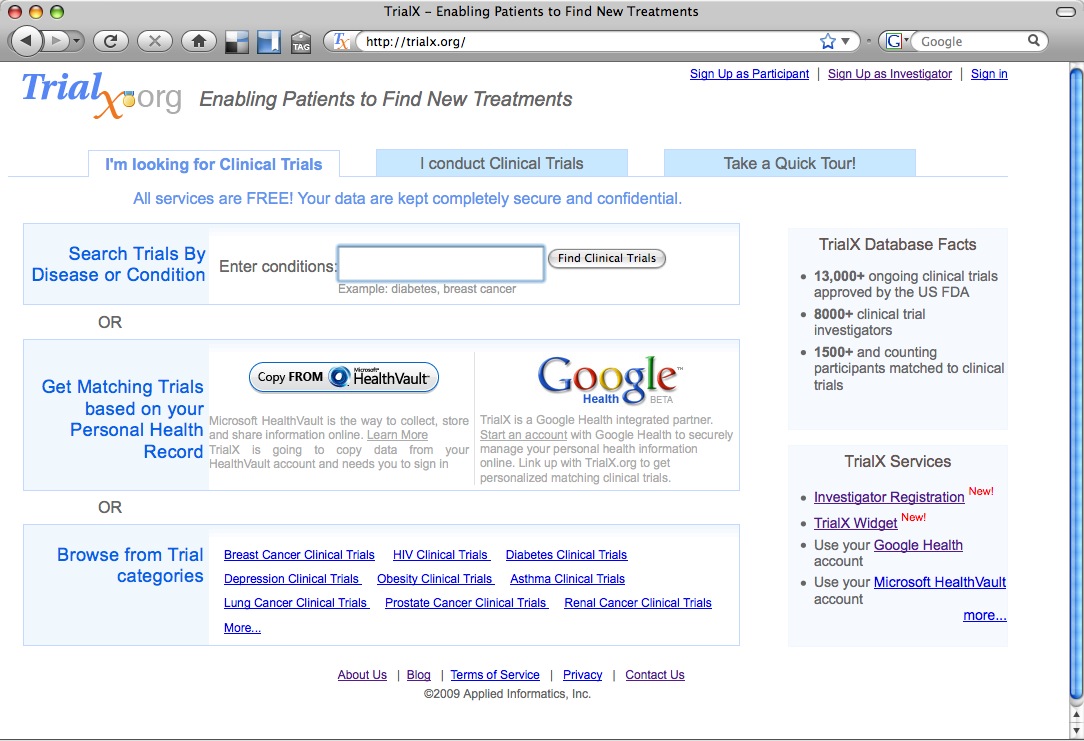This screenshot has width=1084, height=741.
Task: Click the Google Health logo
Action: click(609, 380)
